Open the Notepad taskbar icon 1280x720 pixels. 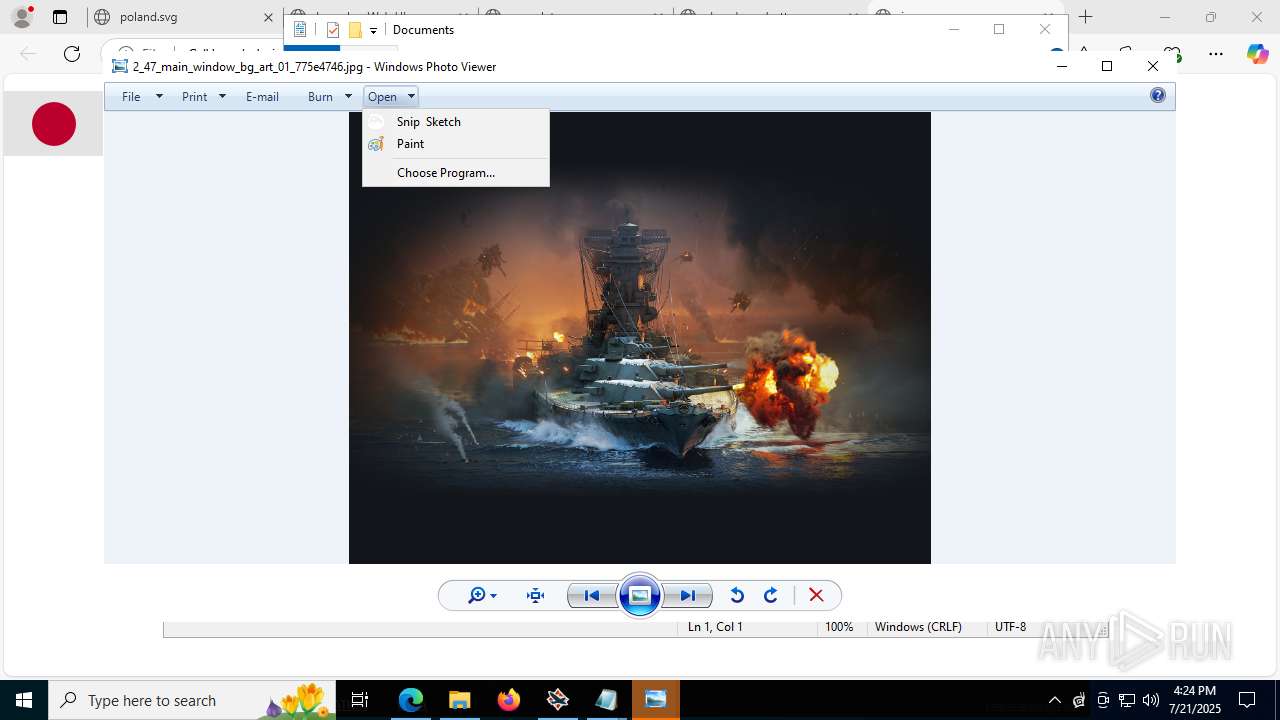[607, 700]
